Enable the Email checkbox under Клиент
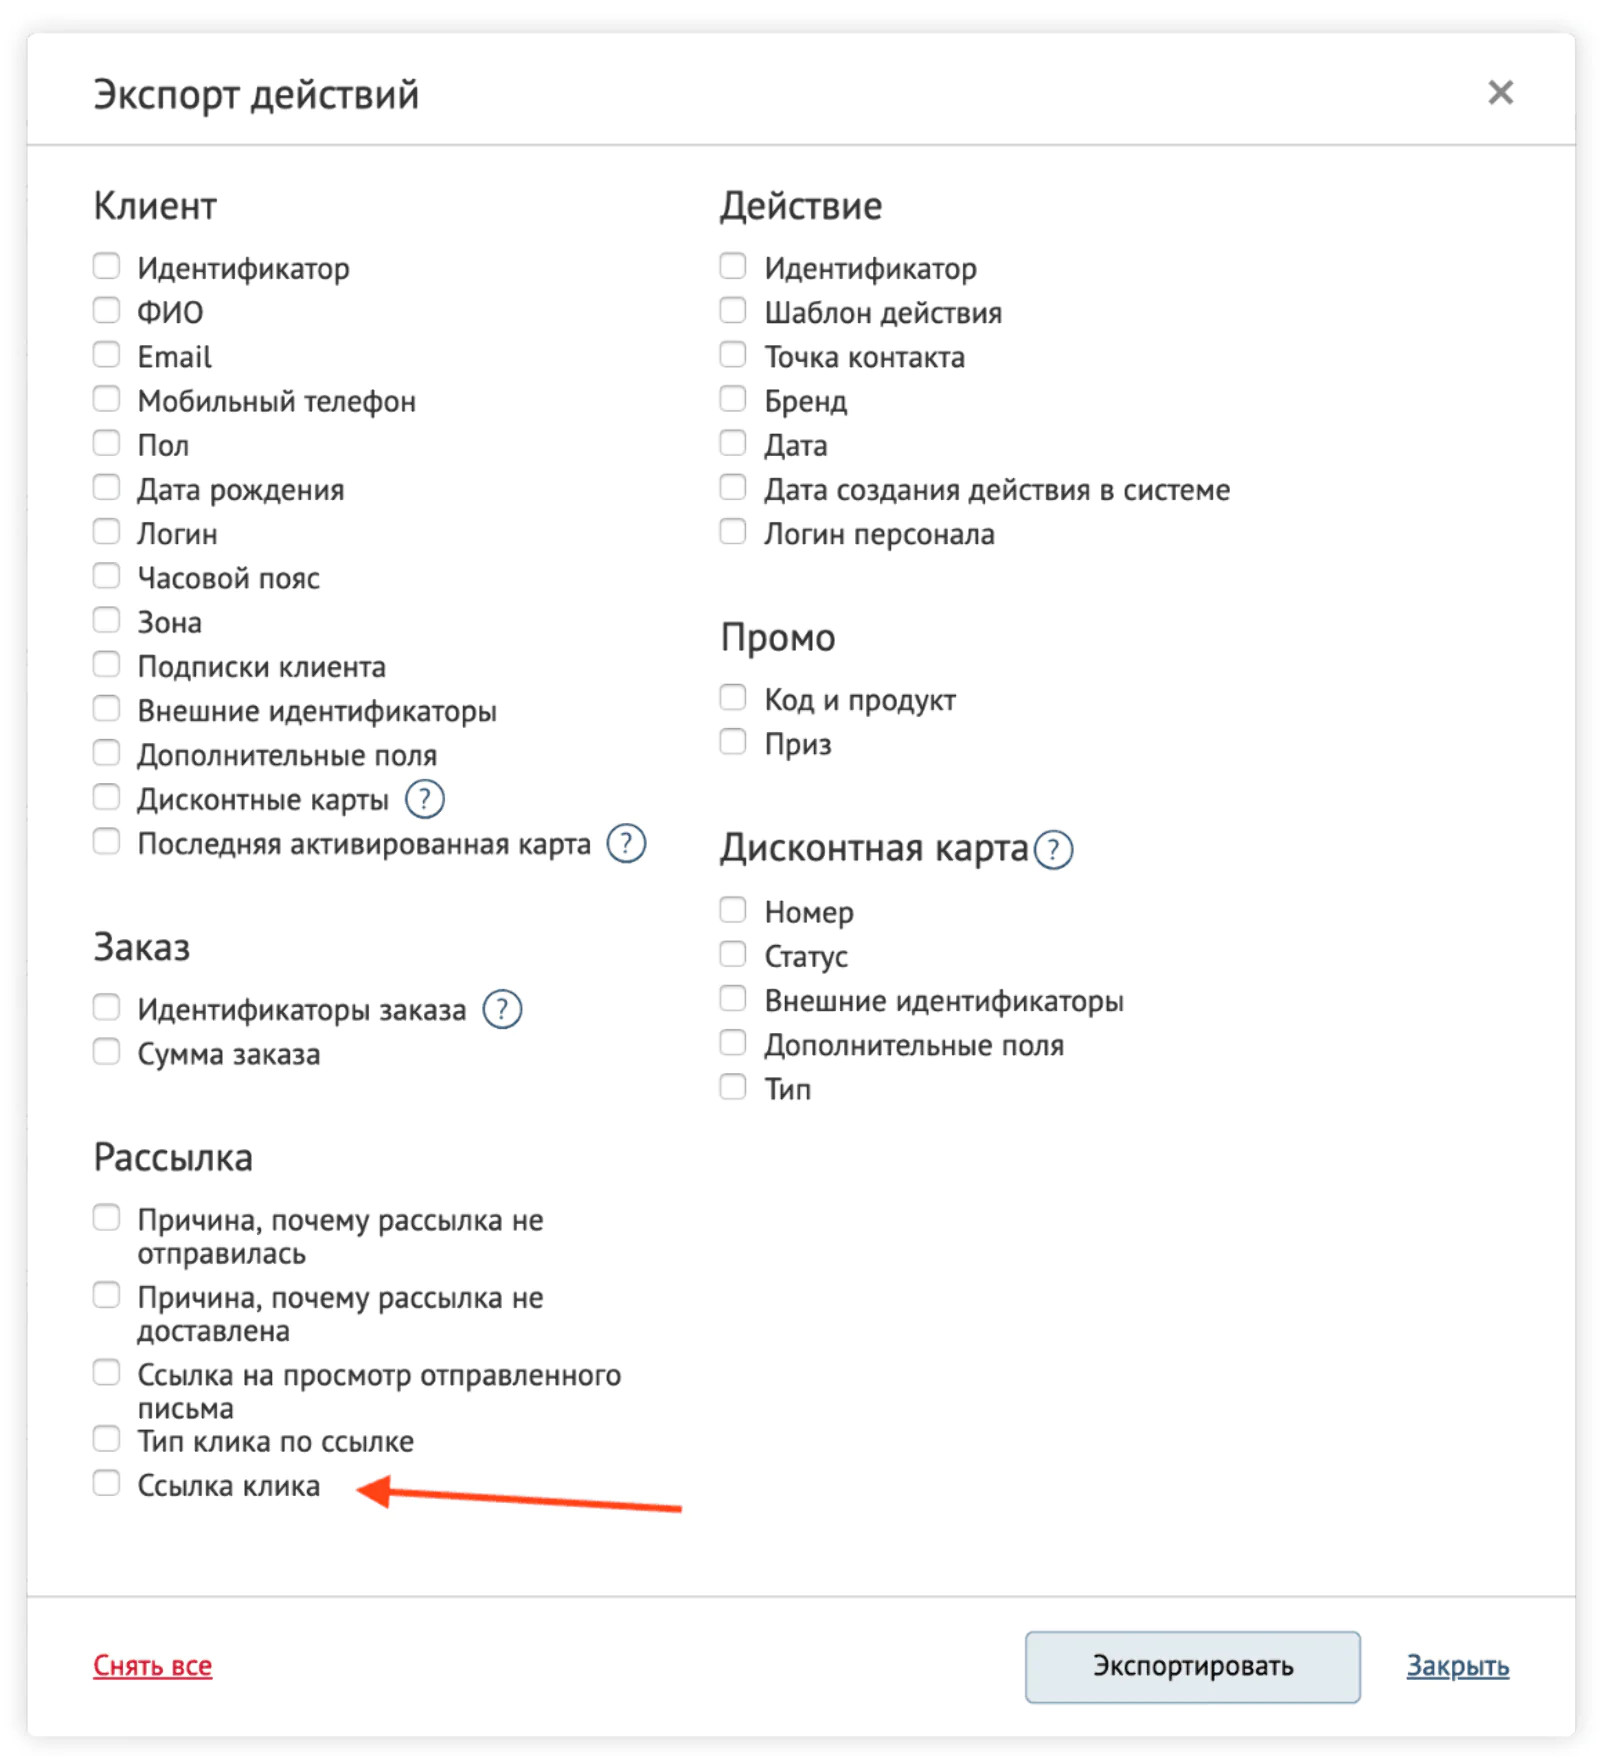 click(x=107, y=355)
